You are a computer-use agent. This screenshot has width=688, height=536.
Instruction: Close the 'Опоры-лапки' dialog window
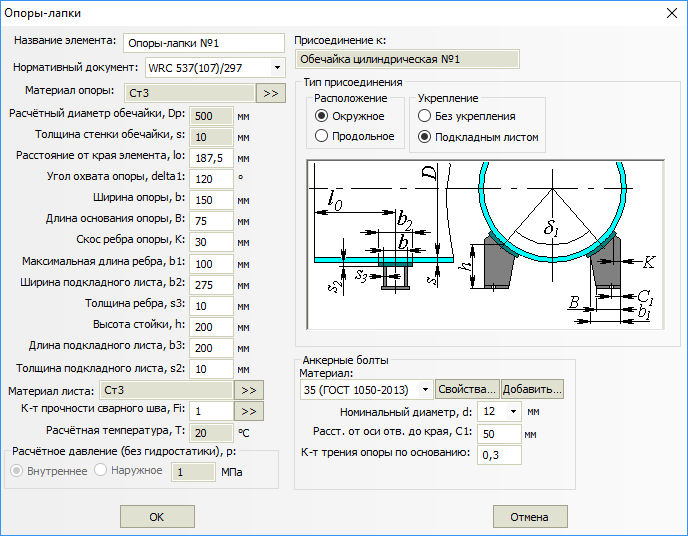click(x=671, y=13)
